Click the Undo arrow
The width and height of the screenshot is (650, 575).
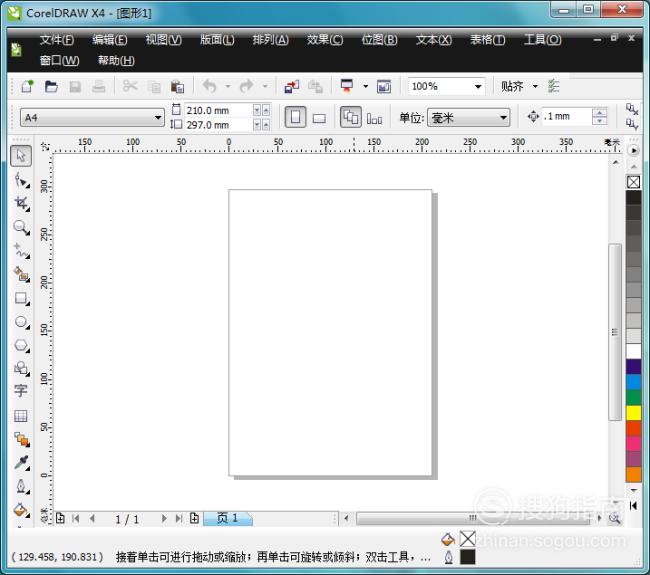pos(210,86)
